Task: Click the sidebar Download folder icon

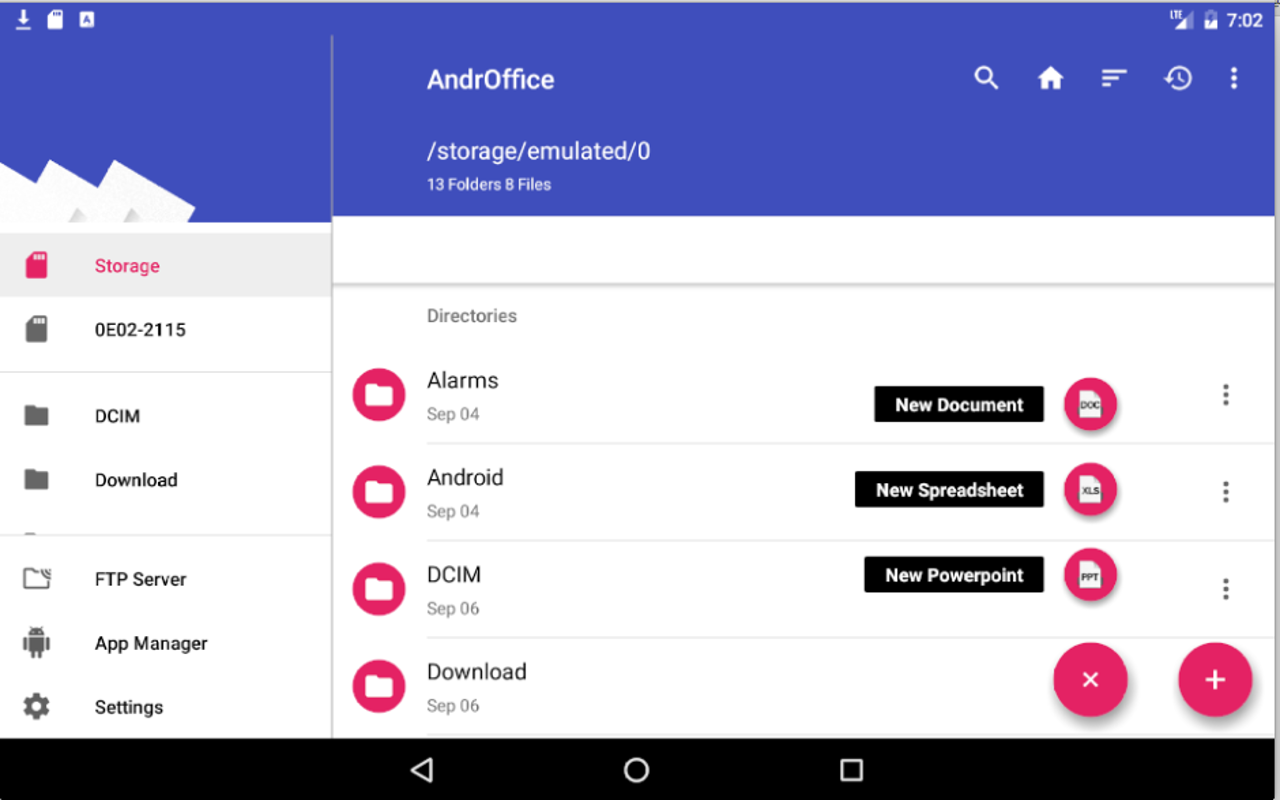Action: pyautogui.click(x=37, y=479)
